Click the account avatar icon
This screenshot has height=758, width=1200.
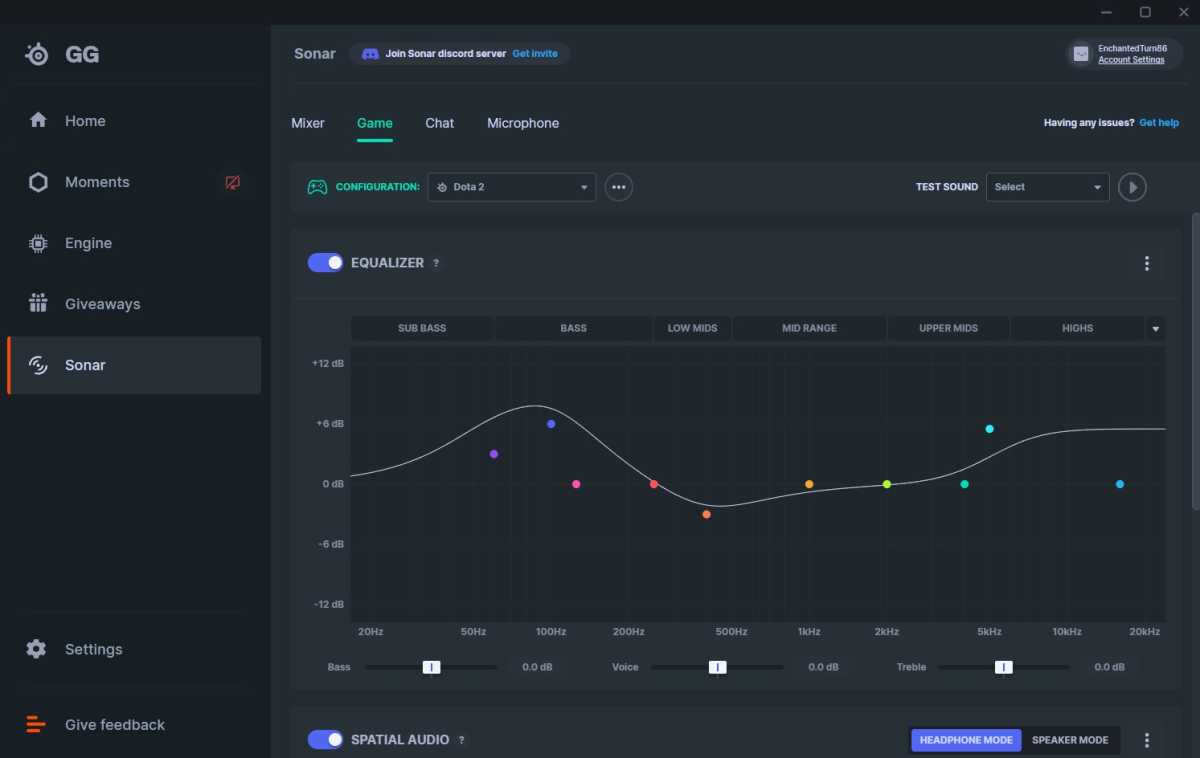click(x=1081, y=54)
